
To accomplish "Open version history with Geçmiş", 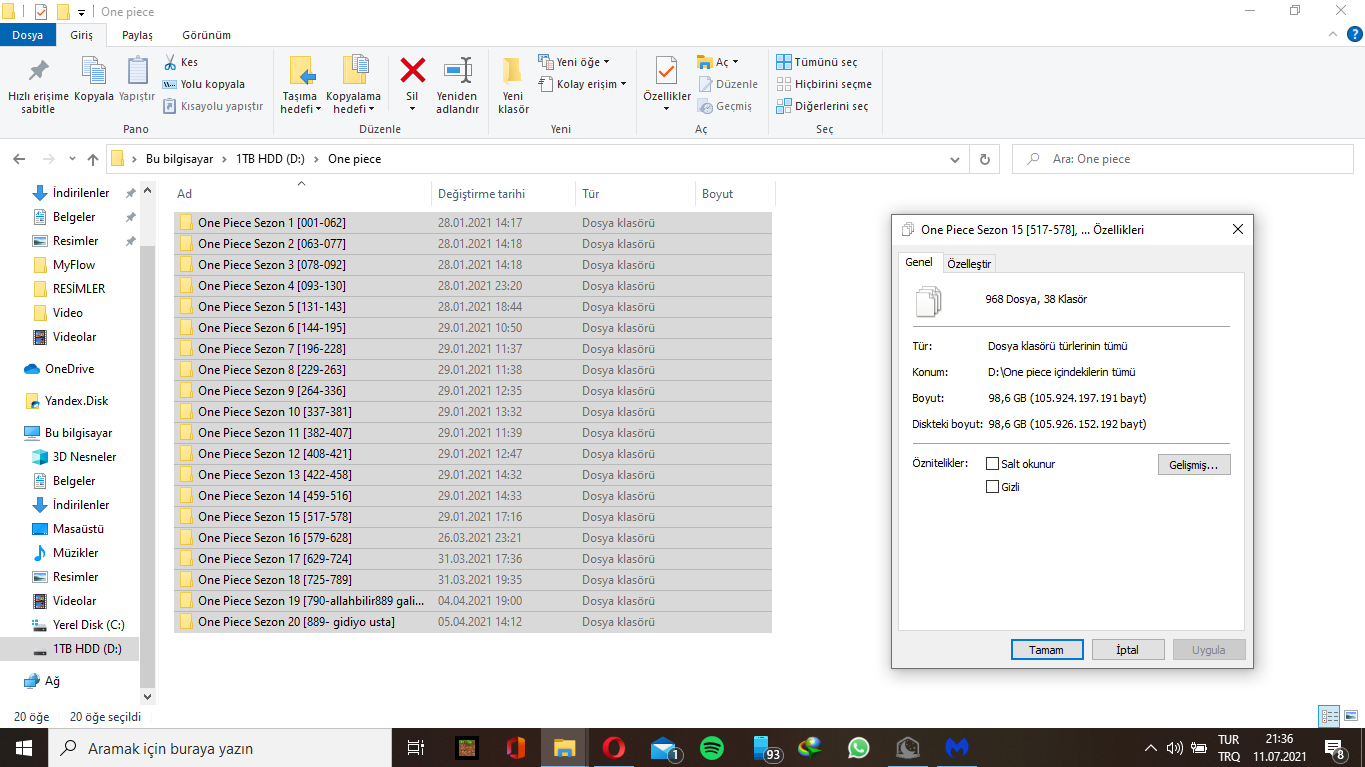I will coord(725,106).
